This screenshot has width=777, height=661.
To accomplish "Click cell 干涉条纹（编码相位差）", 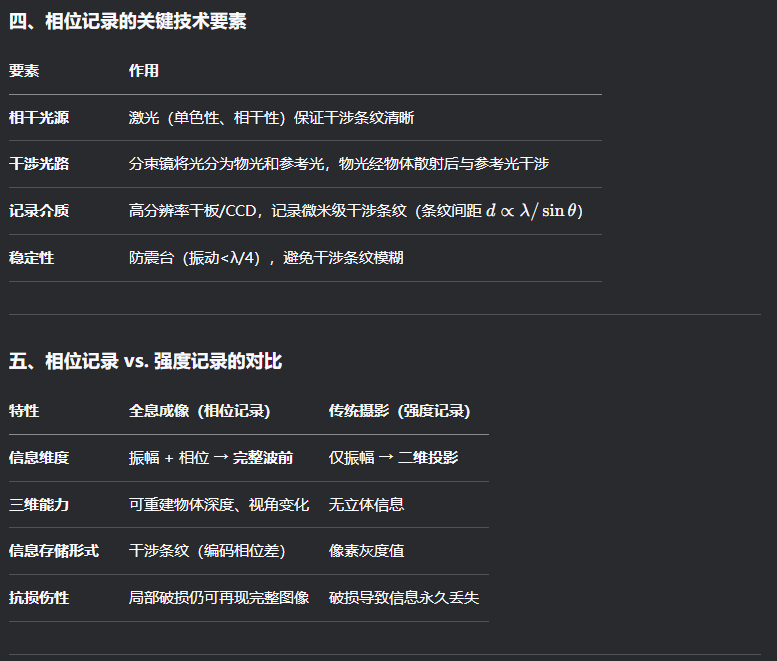I will coord(207,551).
